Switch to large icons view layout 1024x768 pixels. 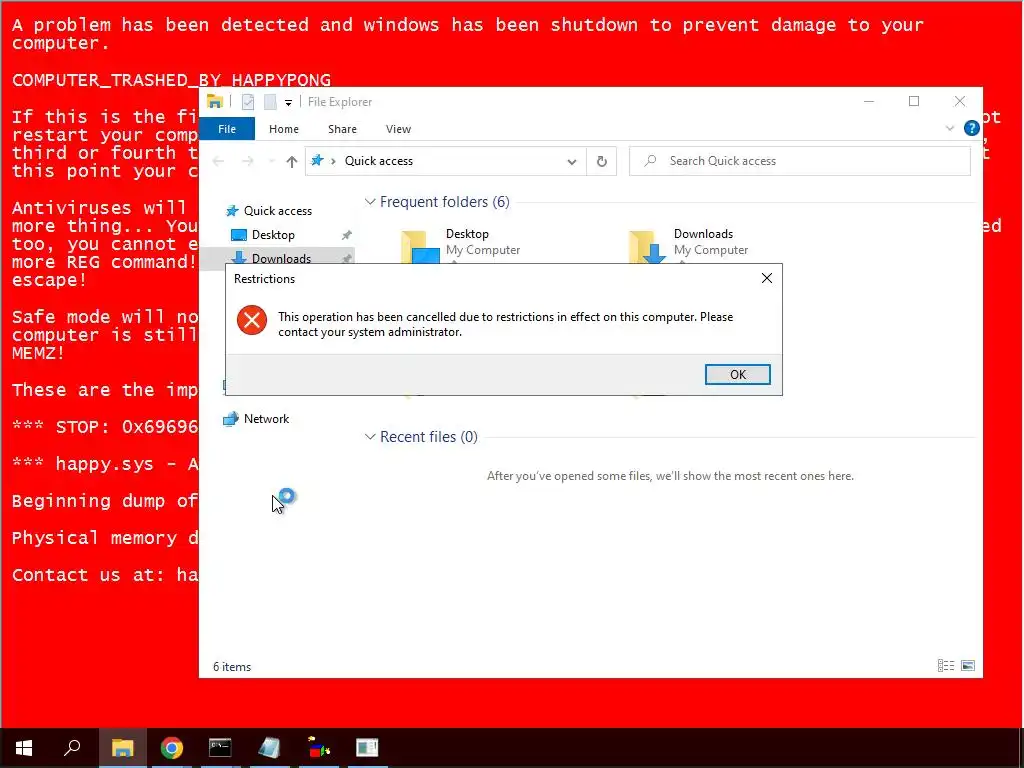point(968,665)
